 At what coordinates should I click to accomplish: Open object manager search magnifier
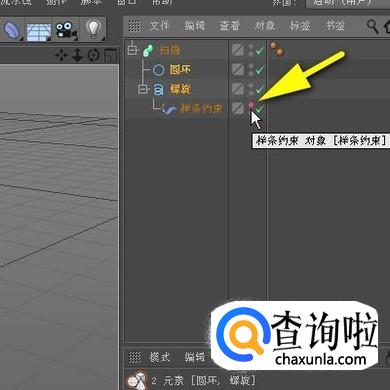pos(372,26)
